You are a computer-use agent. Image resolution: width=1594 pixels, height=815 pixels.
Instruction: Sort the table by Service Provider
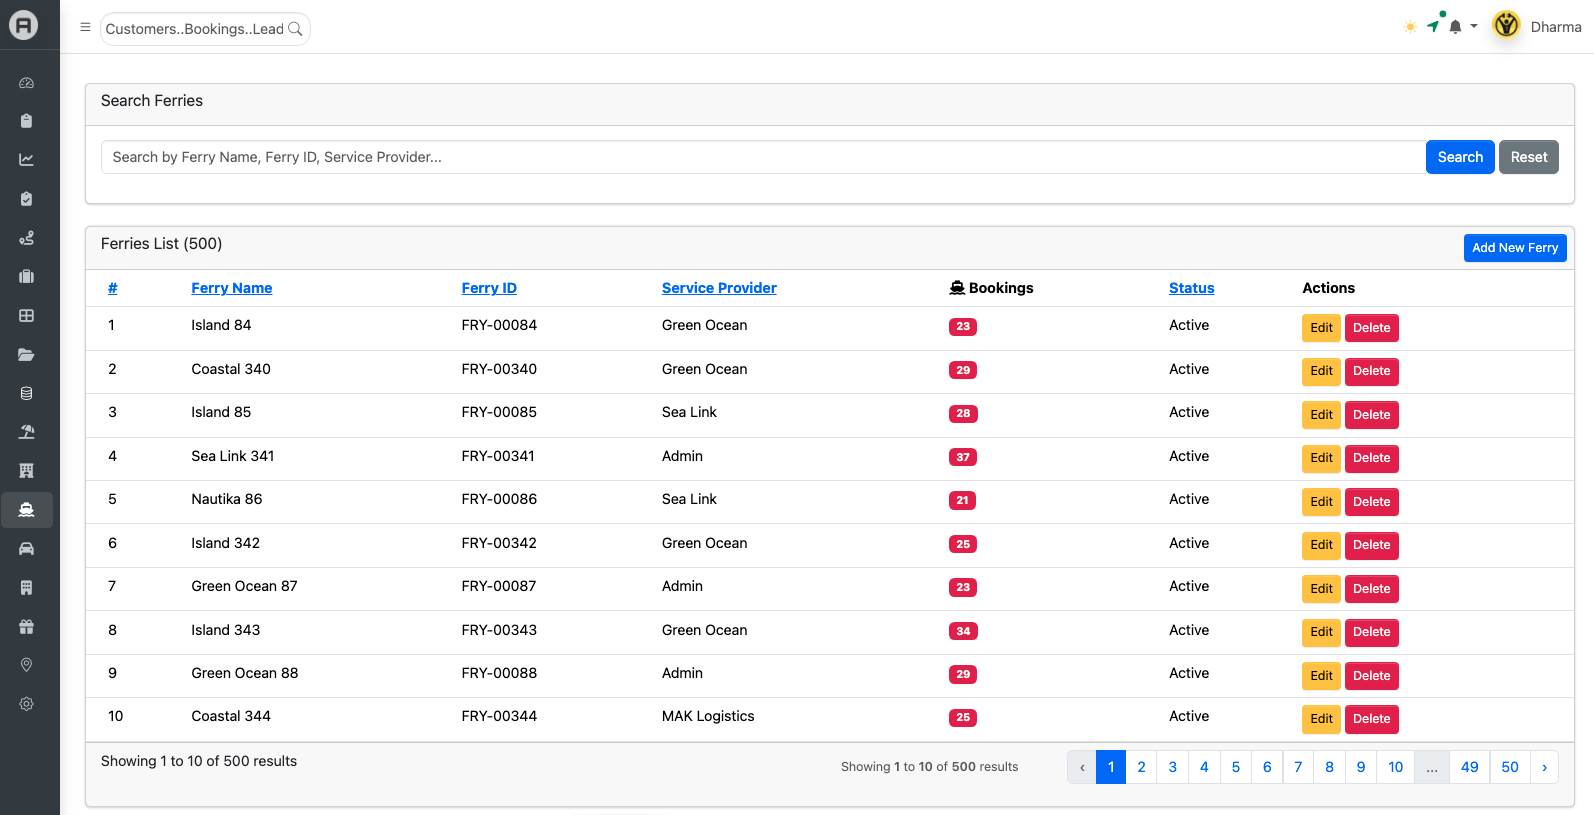tap(719, 288)
